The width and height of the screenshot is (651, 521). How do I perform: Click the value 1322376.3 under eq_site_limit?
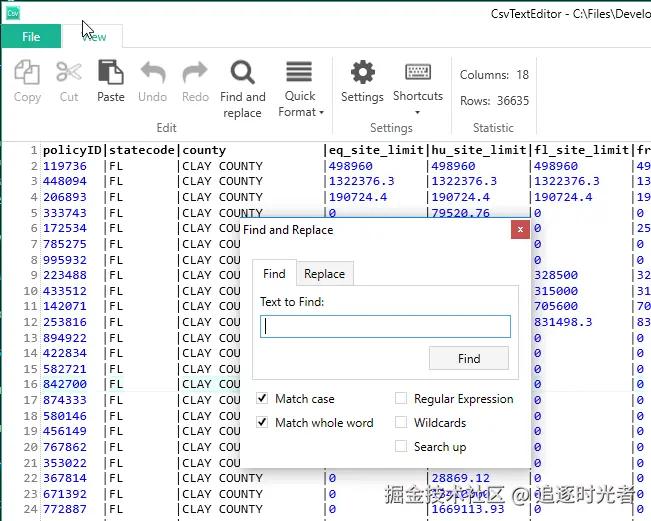pyautogui.click(x=361, y=181)
